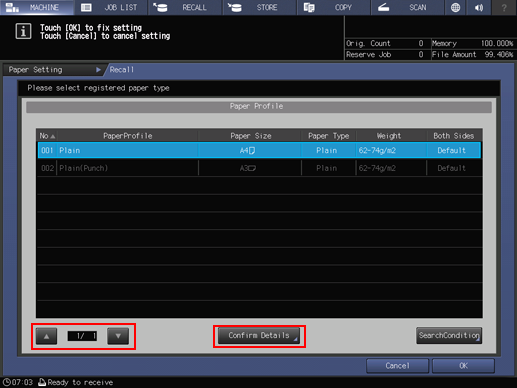This screenshot has height=388, width=517.
Task: Click the Reserve Job counter
Action: click(385, 55)
